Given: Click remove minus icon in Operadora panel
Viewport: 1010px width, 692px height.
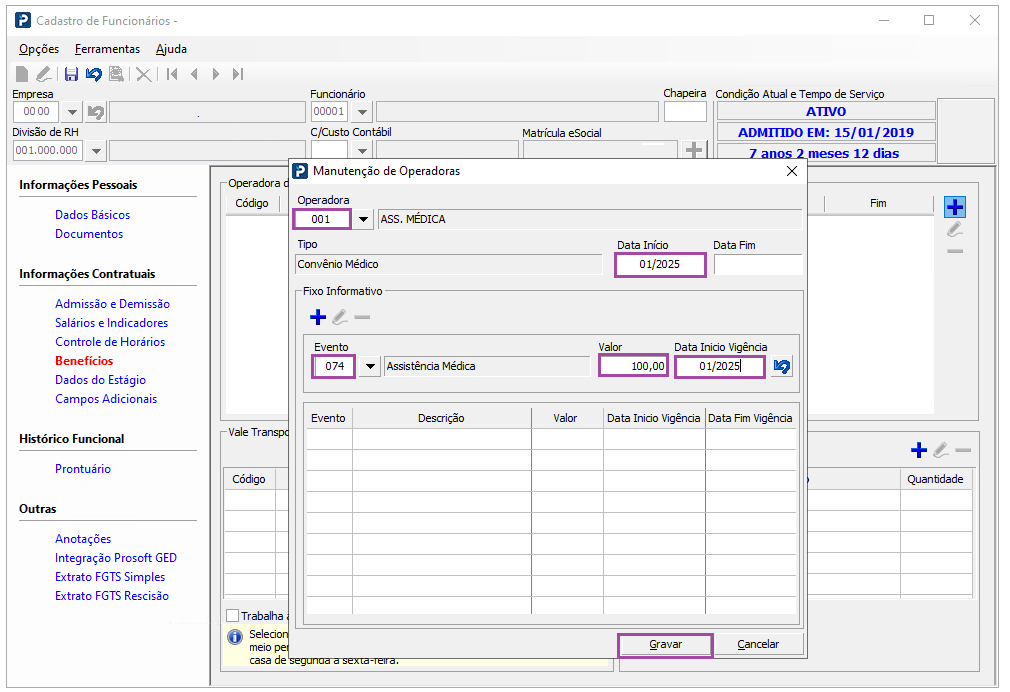Looking at the screenshot, I should click(955, 251).
